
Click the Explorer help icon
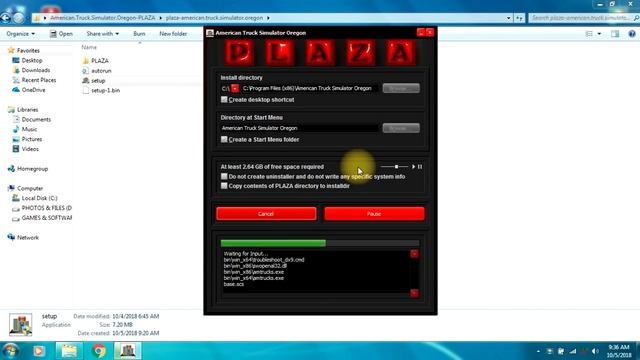pyautogui.click(x=632, y=34)
